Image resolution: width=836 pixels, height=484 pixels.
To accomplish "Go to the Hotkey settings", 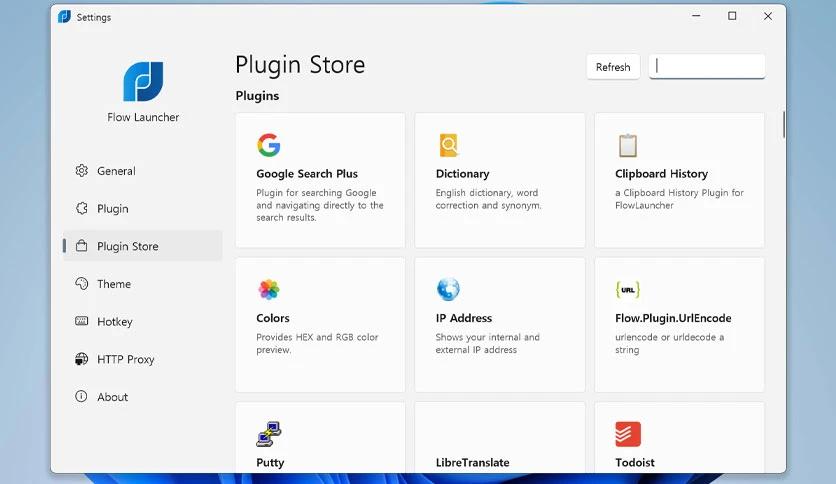I will [143, 321].
